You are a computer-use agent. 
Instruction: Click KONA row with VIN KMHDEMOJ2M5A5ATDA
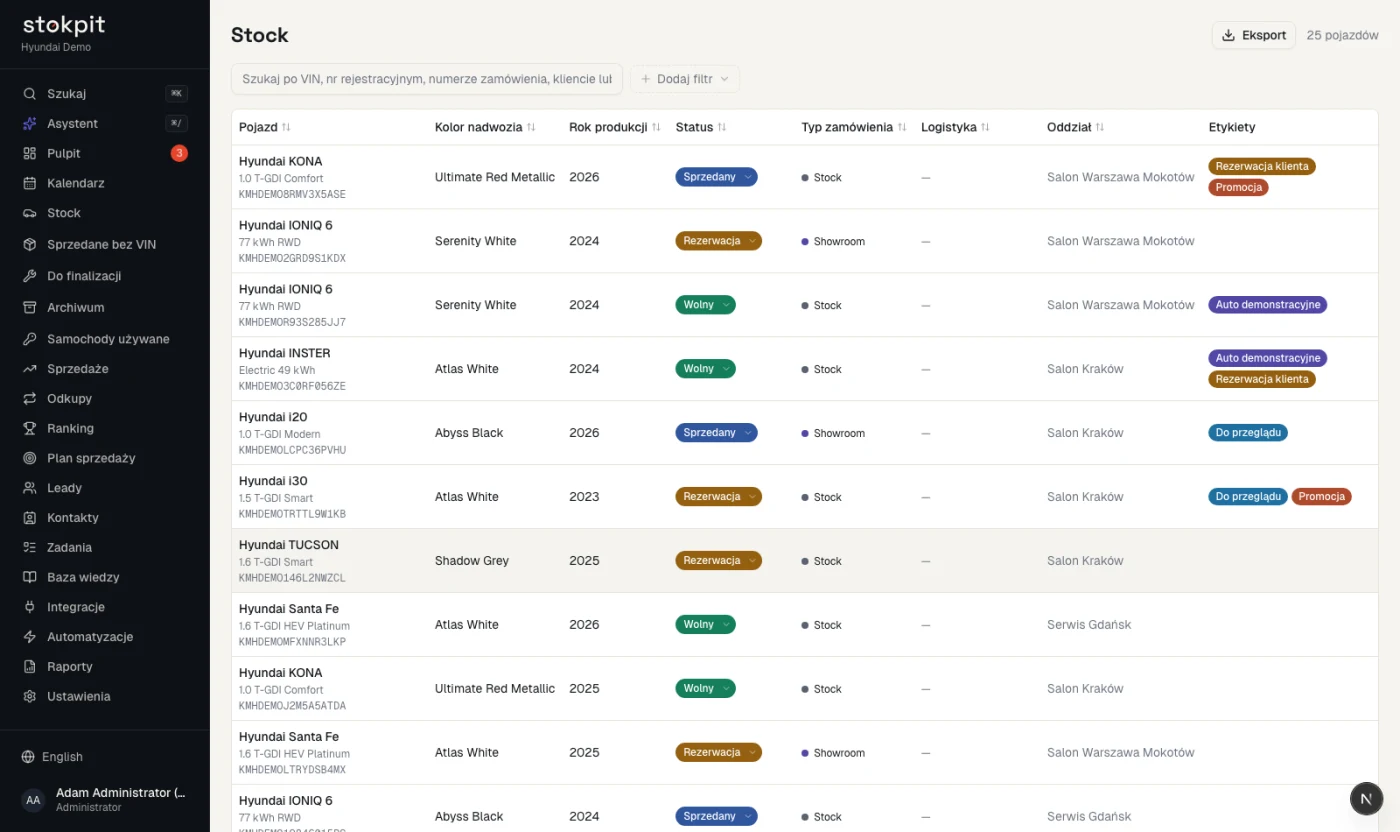pos(805,689)
